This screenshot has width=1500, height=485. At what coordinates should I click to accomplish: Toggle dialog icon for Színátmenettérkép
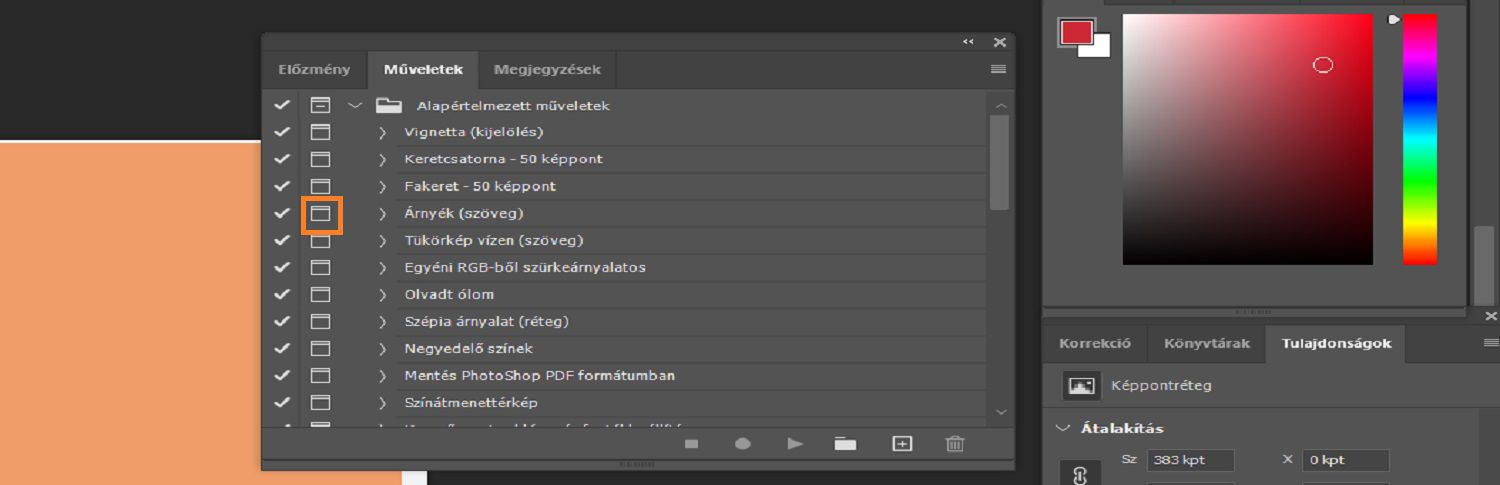click(320, 402)
